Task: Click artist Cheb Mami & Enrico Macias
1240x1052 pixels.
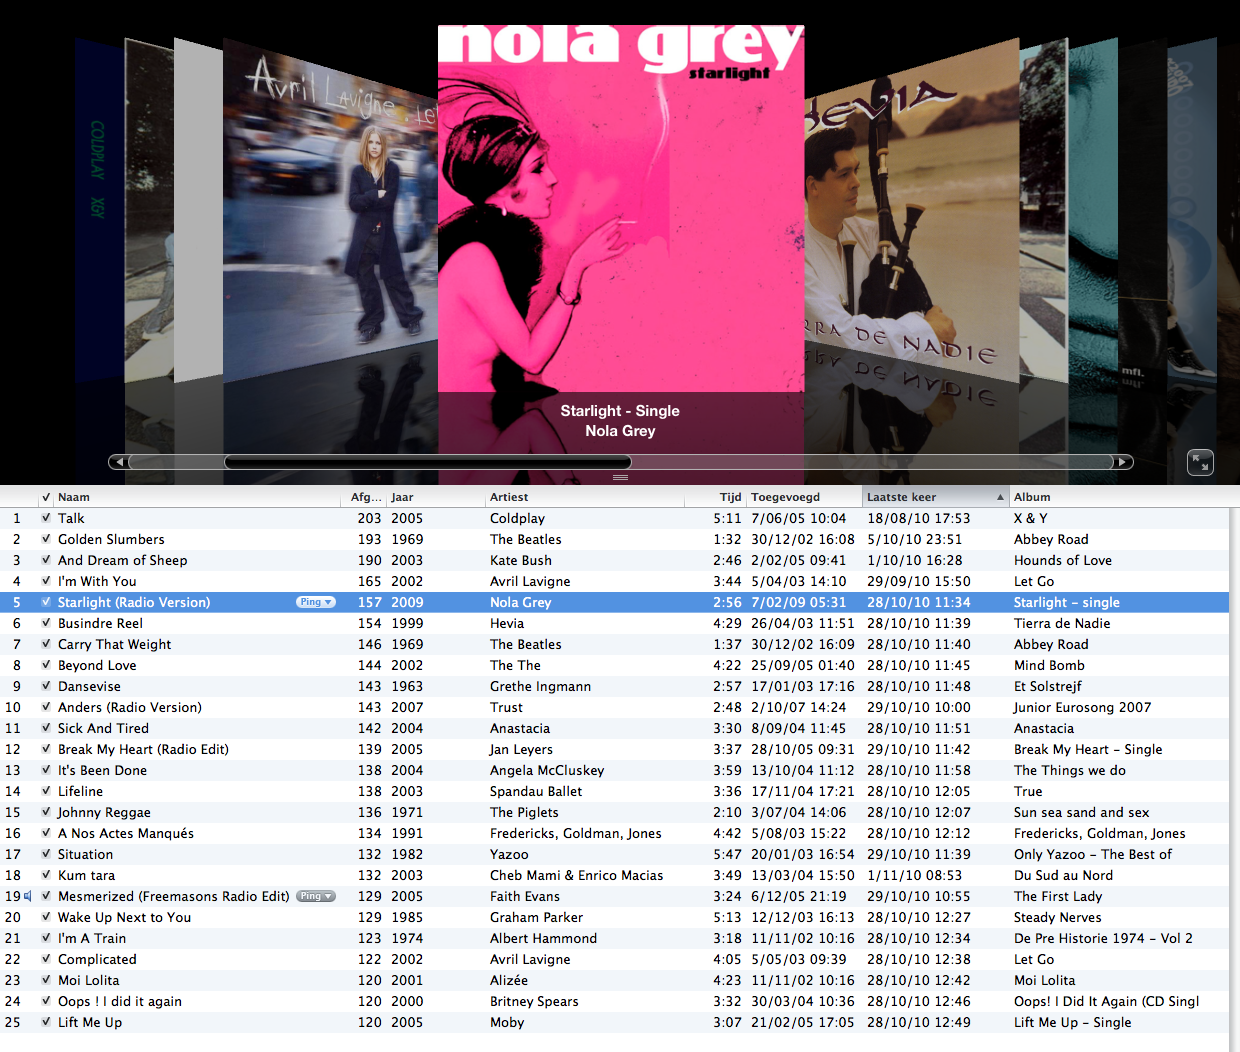Action: click(x=576, y=875)
